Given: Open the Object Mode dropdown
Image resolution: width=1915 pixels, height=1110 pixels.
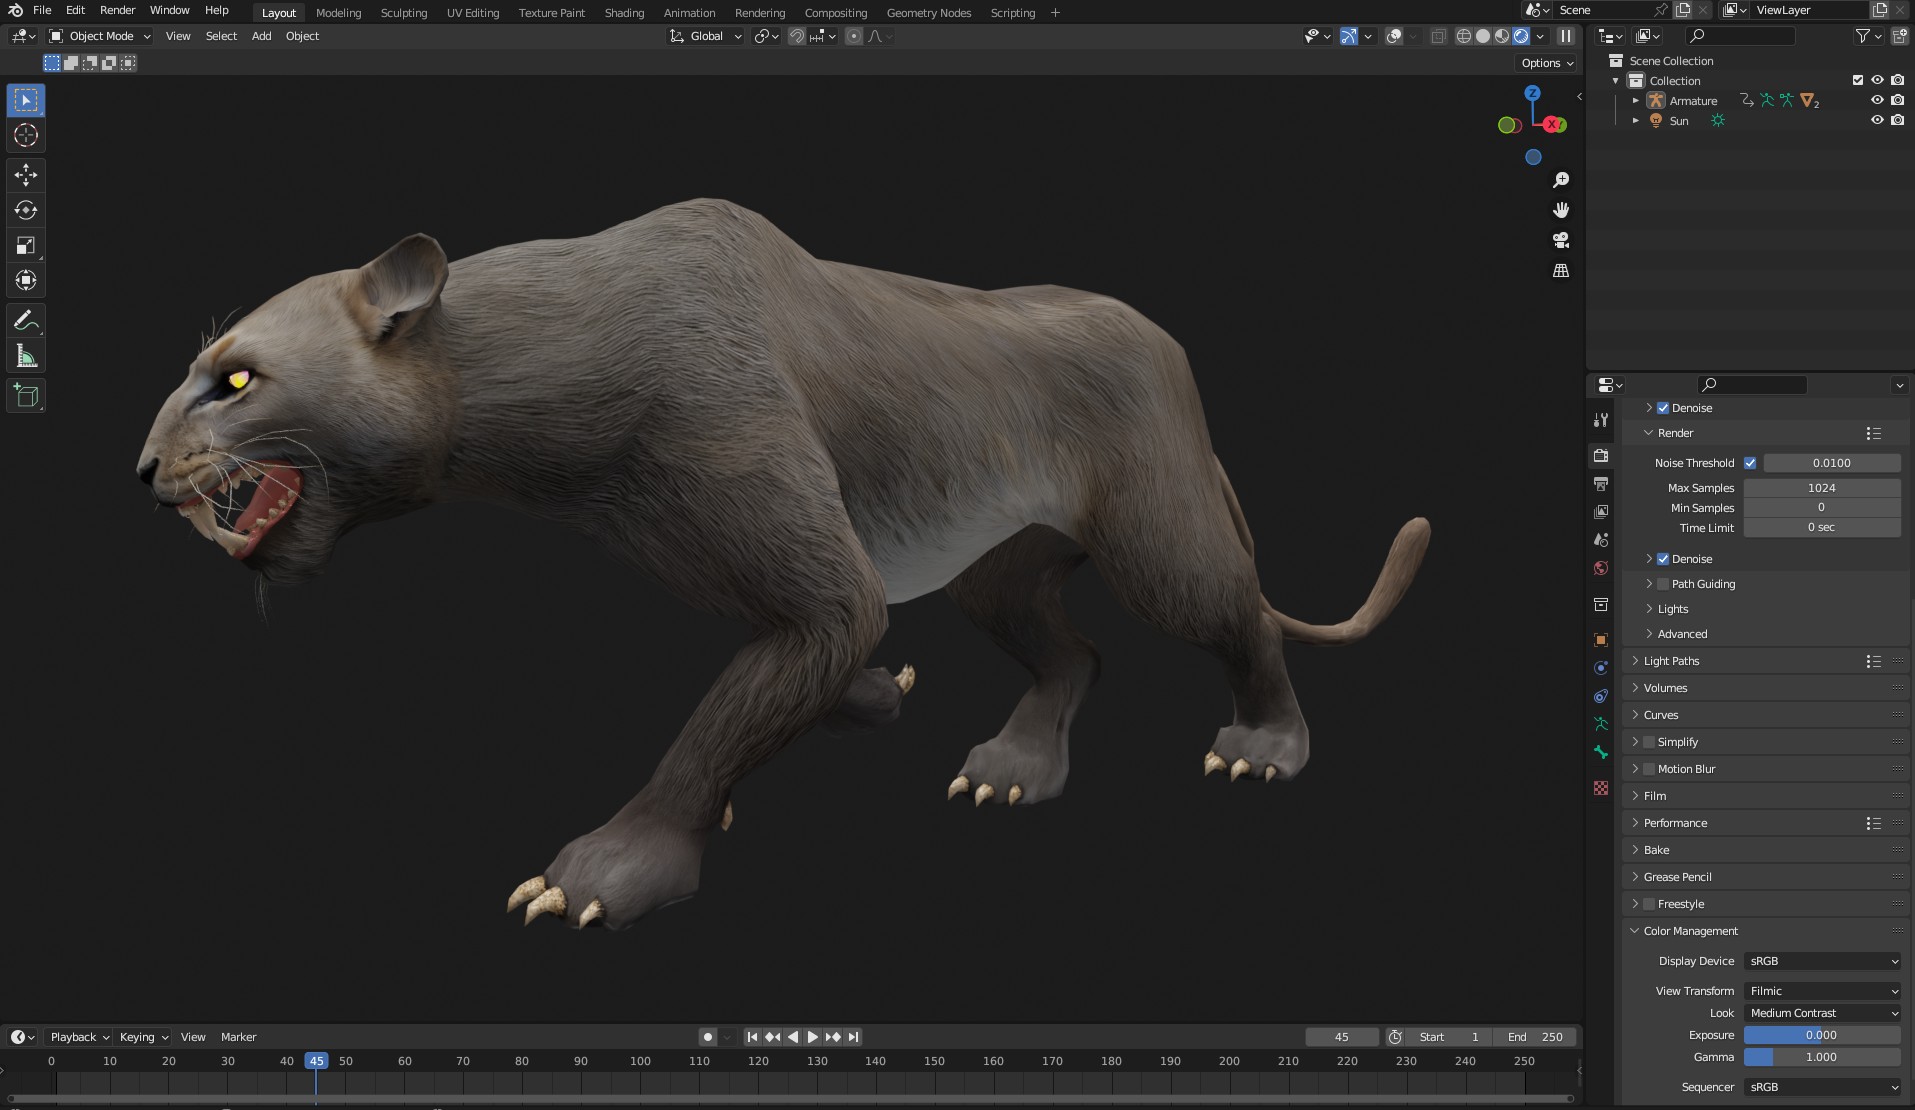Looking at the screenshot, I should (100, 36).
